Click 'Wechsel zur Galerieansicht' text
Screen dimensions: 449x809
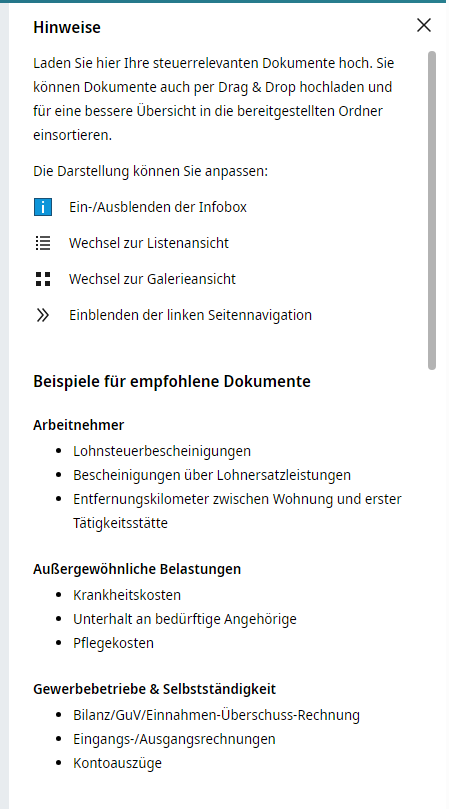pyautogui.click(x=152, y=279)
